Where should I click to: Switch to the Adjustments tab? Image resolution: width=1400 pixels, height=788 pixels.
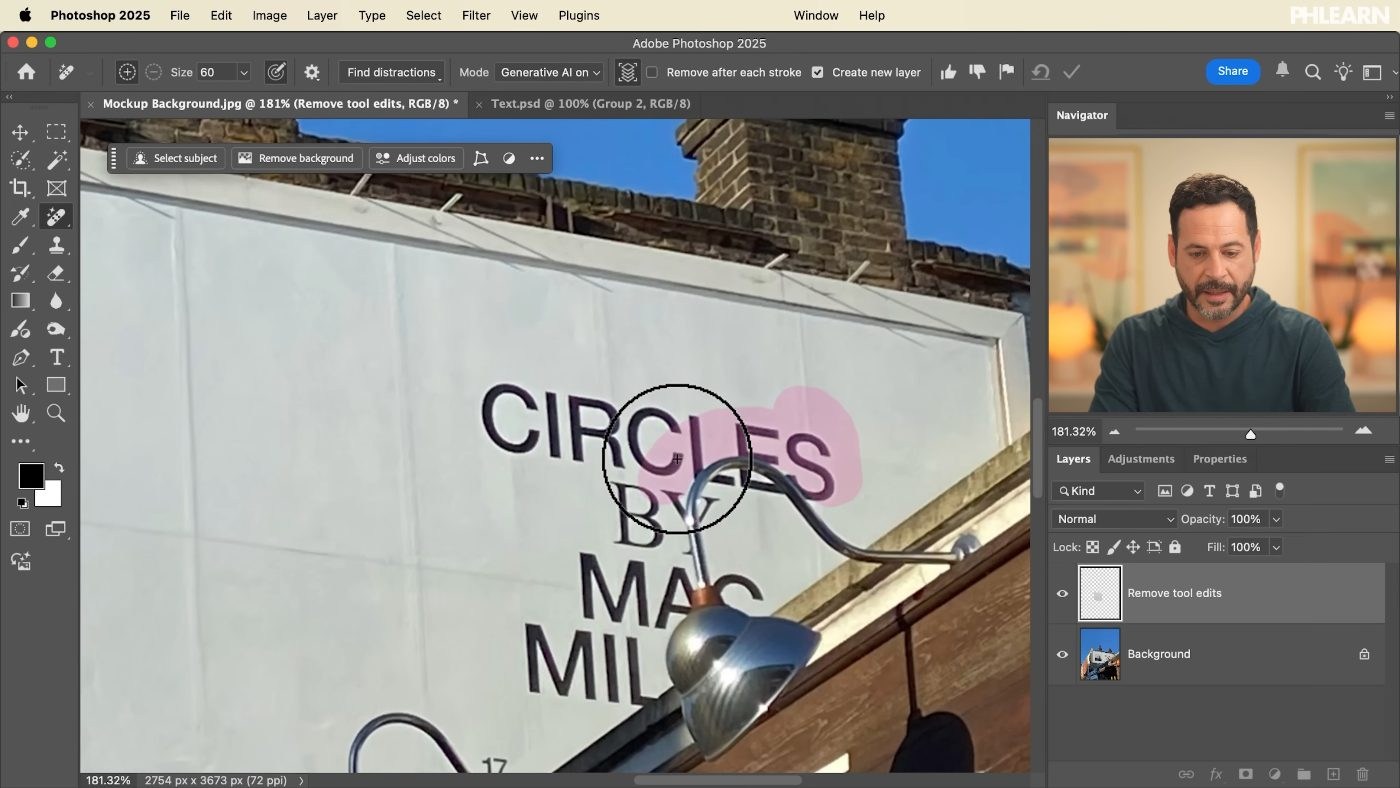(x=1141, y=459)
